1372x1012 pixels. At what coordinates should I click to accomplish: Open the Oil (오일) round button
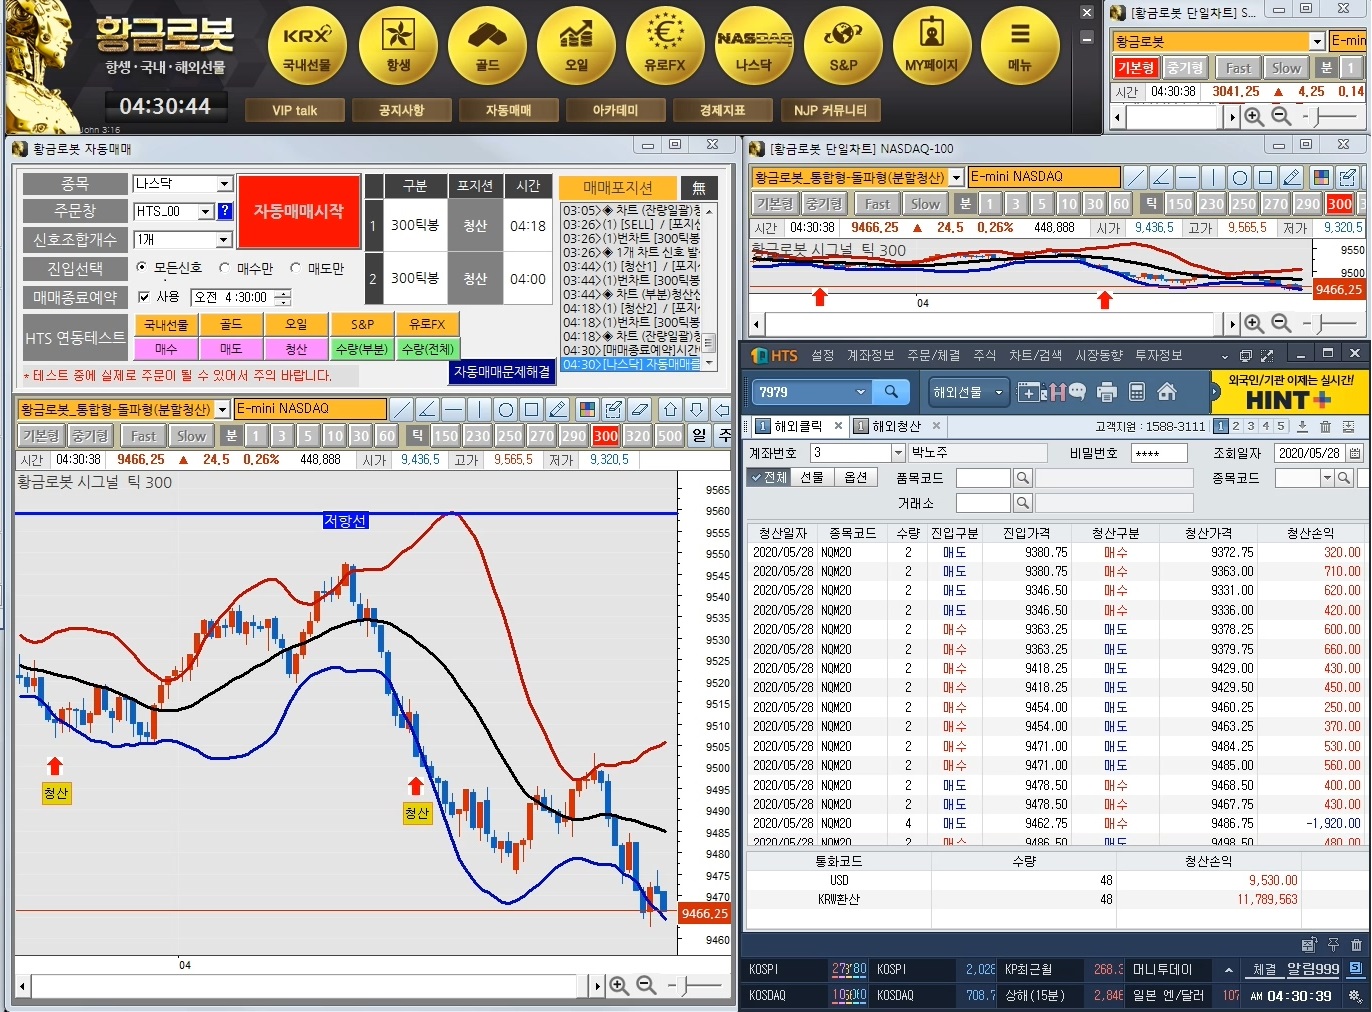coord(576,46)
